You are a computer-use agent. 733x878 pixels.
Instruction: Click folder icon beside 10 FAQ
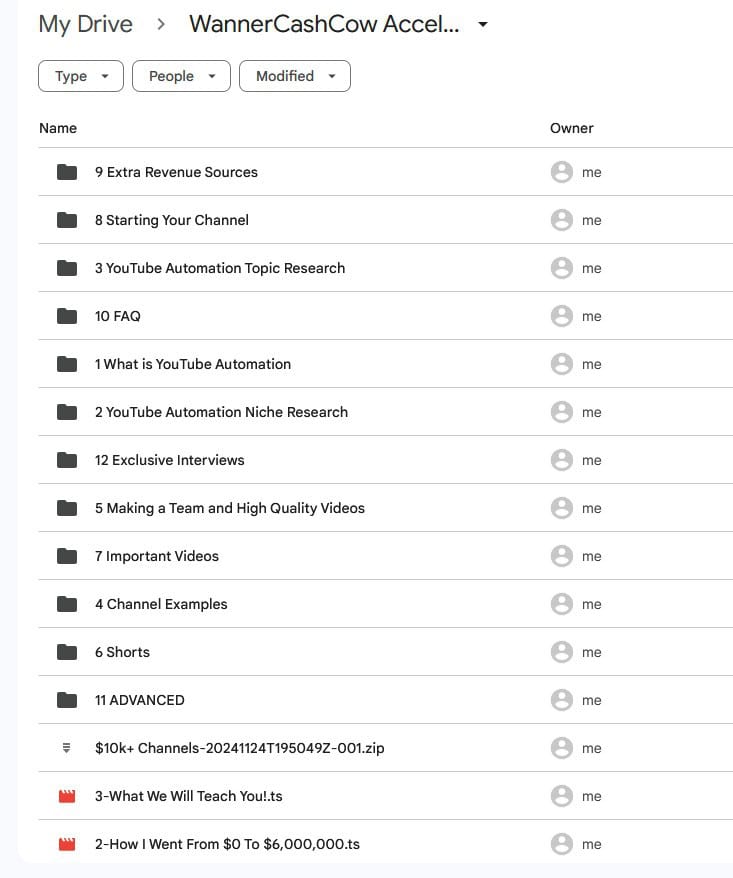click(67, 316)
